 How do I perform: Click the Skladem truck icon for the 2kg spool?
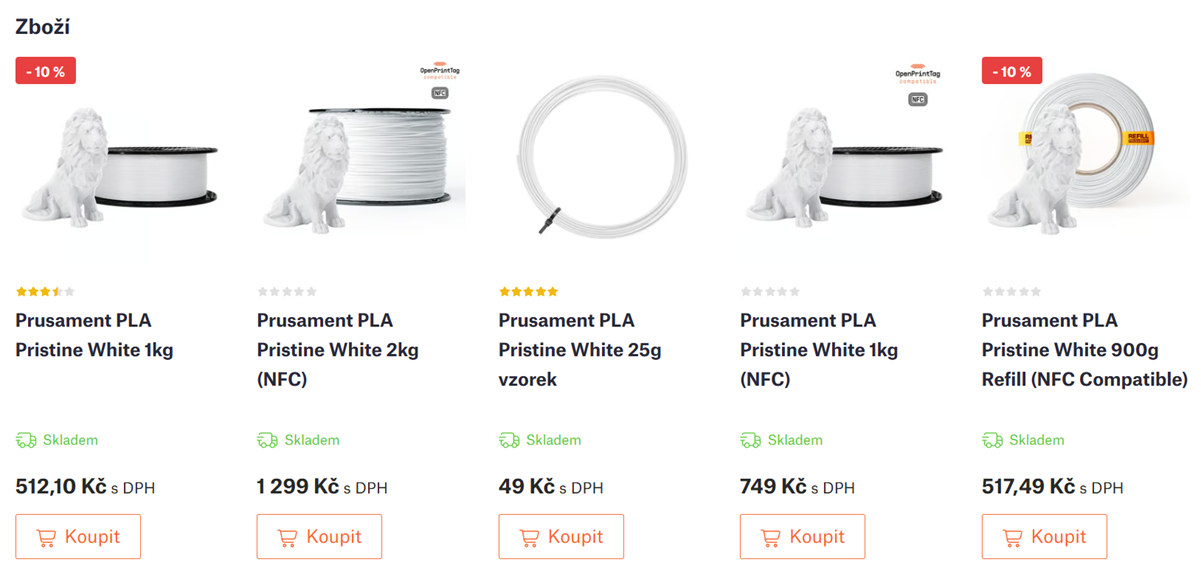point(267,440)
